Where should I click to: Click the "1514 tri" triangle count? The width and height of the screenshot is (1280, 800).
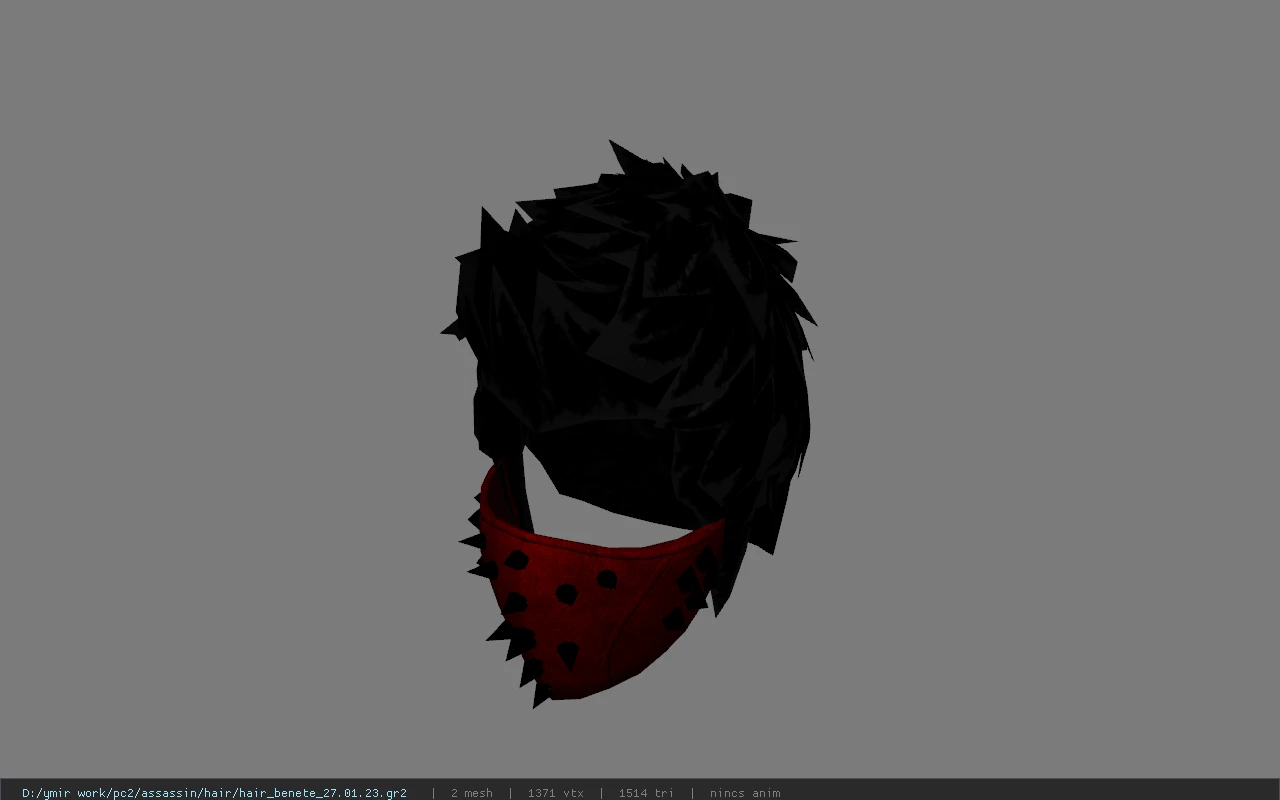coord(646,793)
